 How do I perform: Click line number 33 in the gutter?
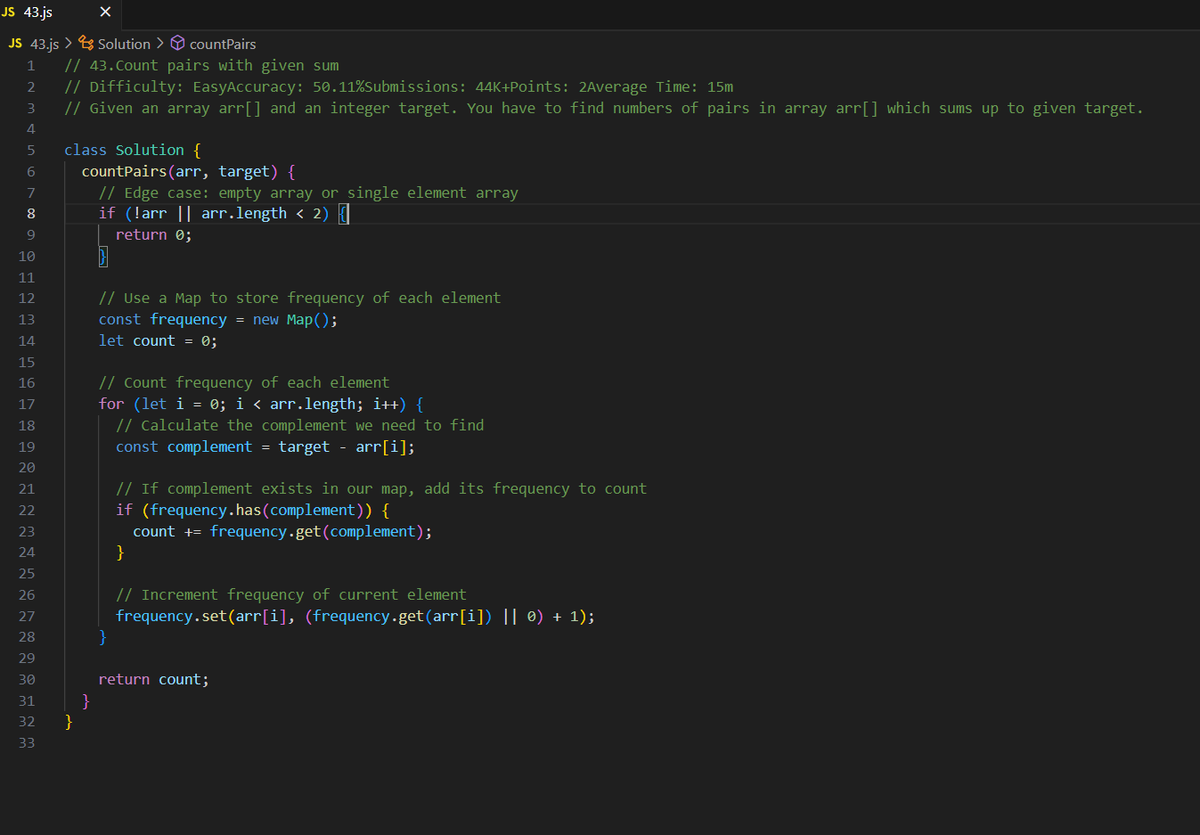coord(27,743)
